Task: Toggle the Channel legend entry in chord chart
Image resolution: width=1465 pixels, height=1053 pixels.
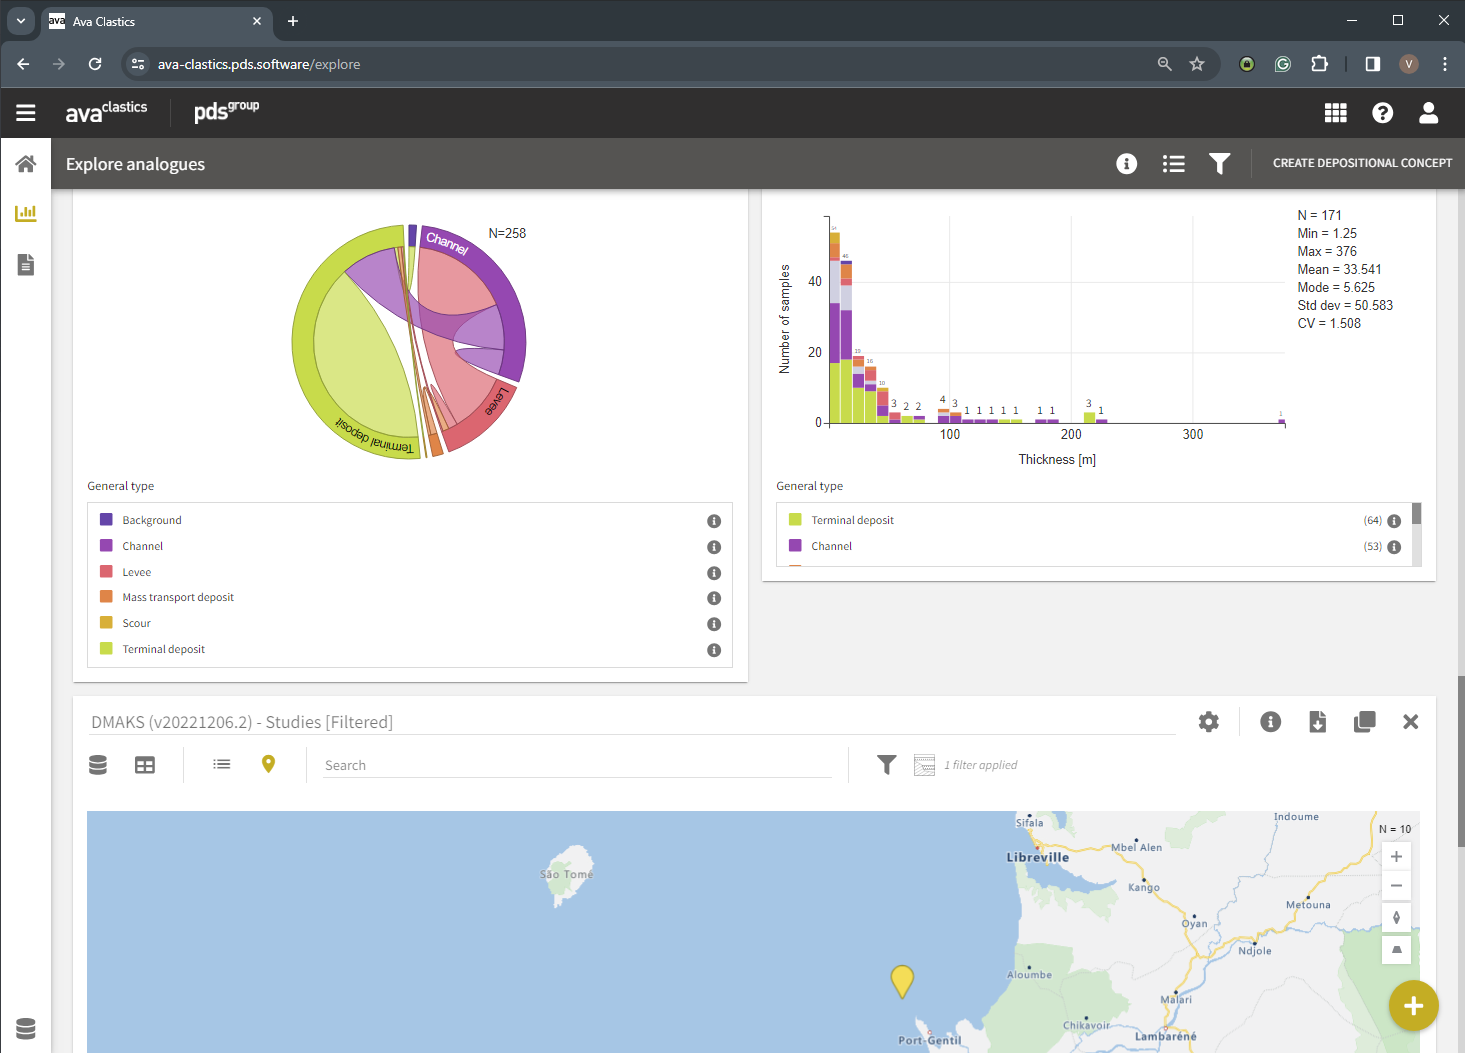Action: (x=142, y=546)
